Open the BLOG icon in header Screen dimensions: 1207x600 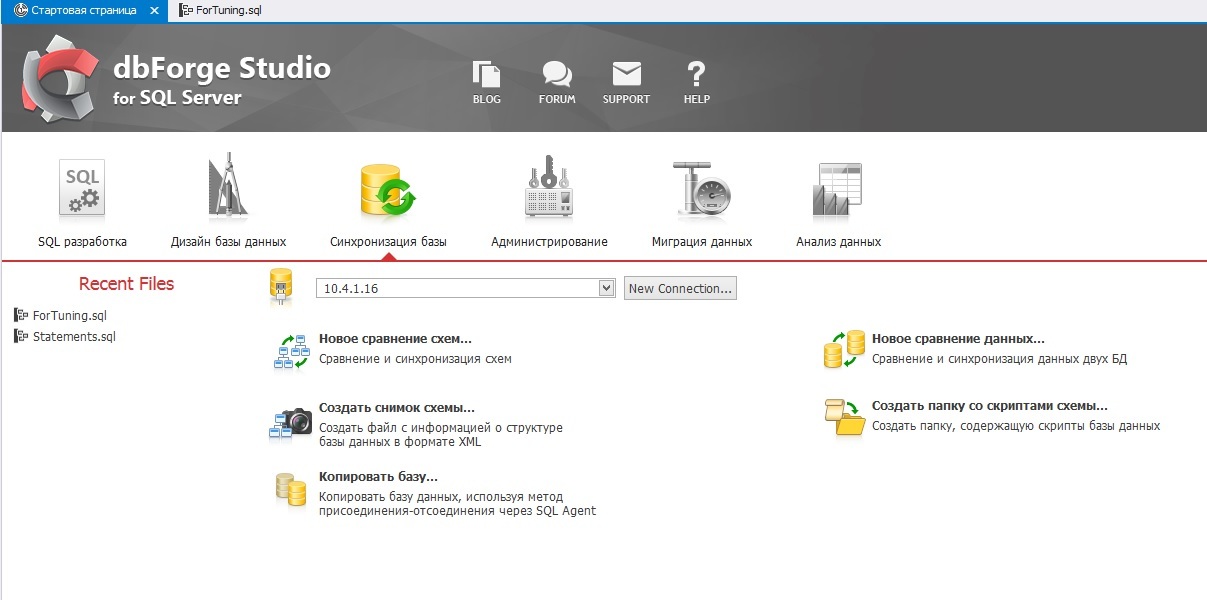pyautogui.click(x=486, y=74)
